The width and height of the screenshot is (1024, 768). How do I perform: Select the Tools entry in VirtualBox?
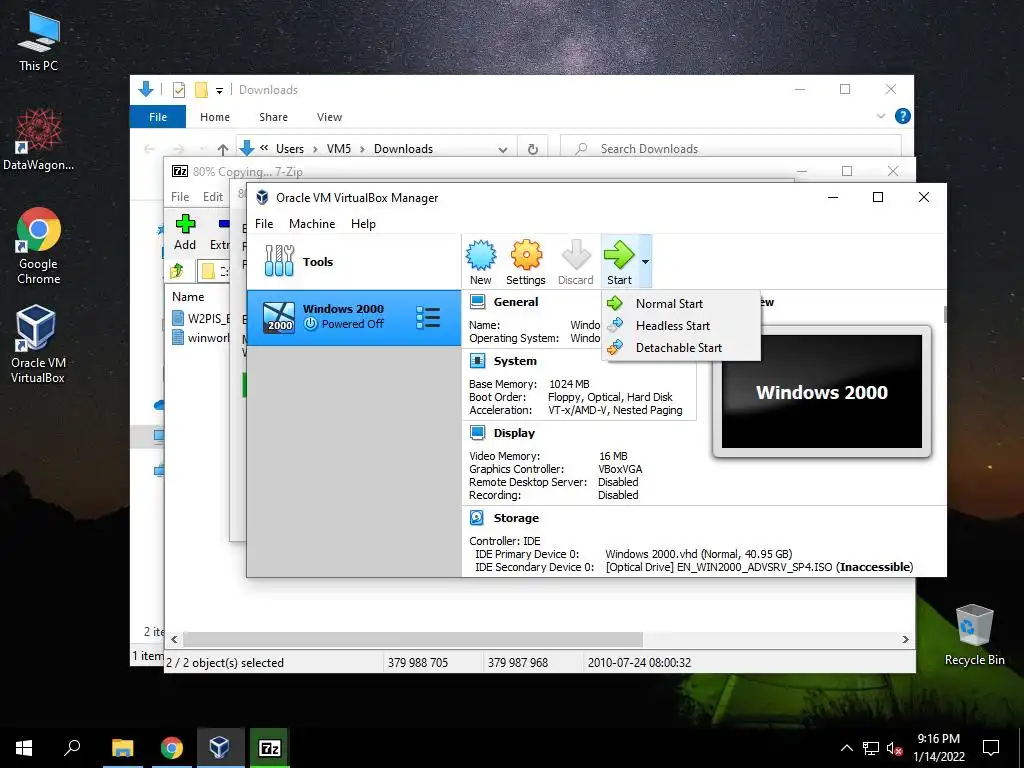click(x=353, y=262)
